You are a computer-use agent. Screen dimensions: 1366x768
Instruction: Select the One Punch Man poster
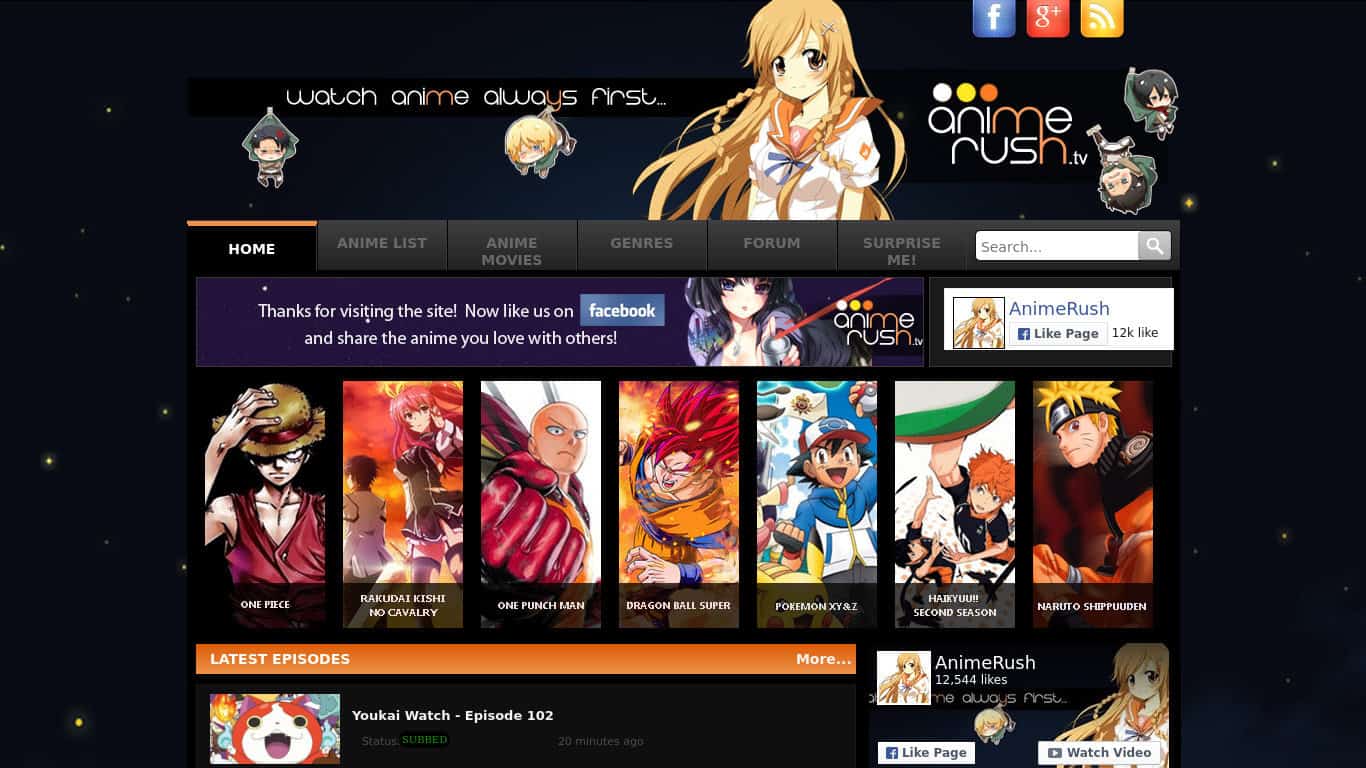tap(541, 504)
